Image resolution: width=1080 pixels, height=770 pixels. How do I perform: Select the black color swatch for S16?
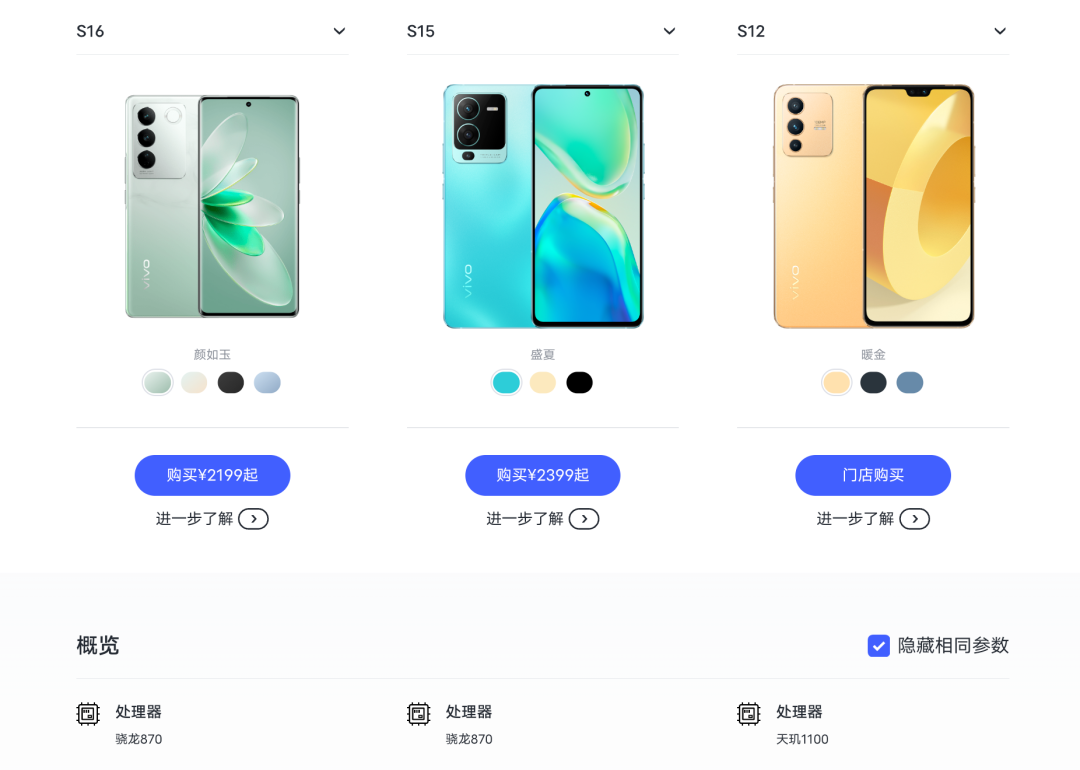[231, 382]
